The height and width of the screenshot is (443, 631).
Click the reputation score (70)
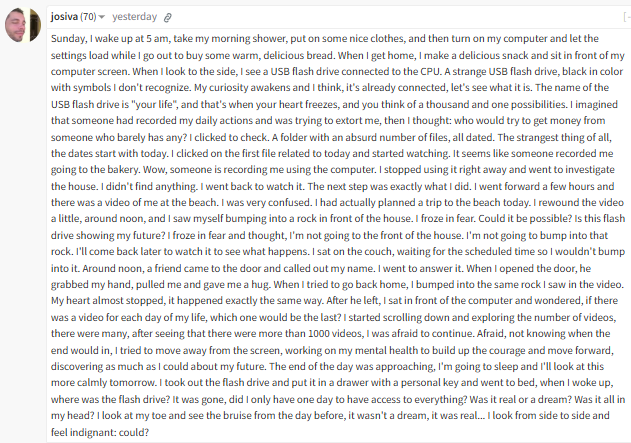tap(88, 17)
